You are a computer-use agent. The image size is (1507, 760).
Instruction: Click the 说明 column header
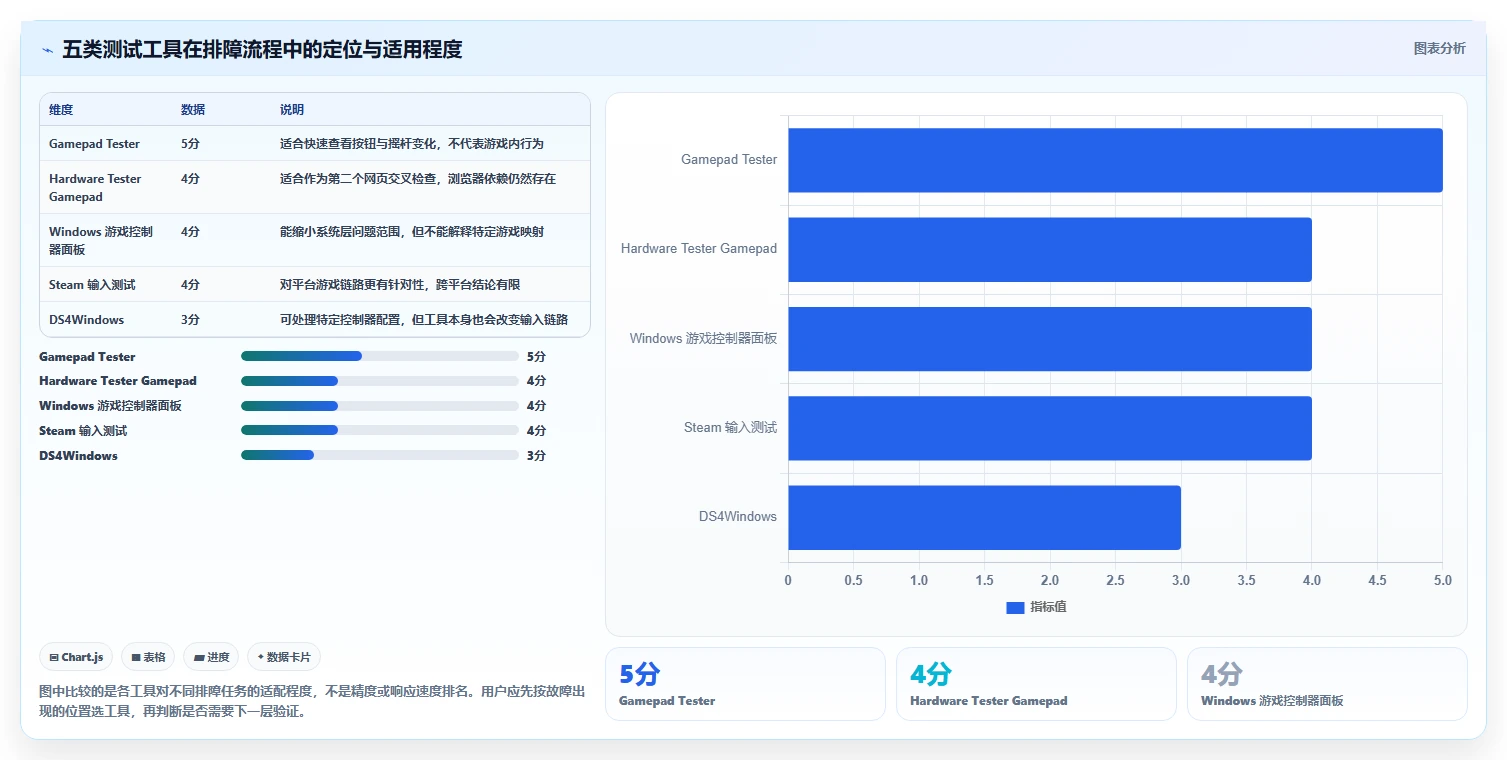(292, 110)
